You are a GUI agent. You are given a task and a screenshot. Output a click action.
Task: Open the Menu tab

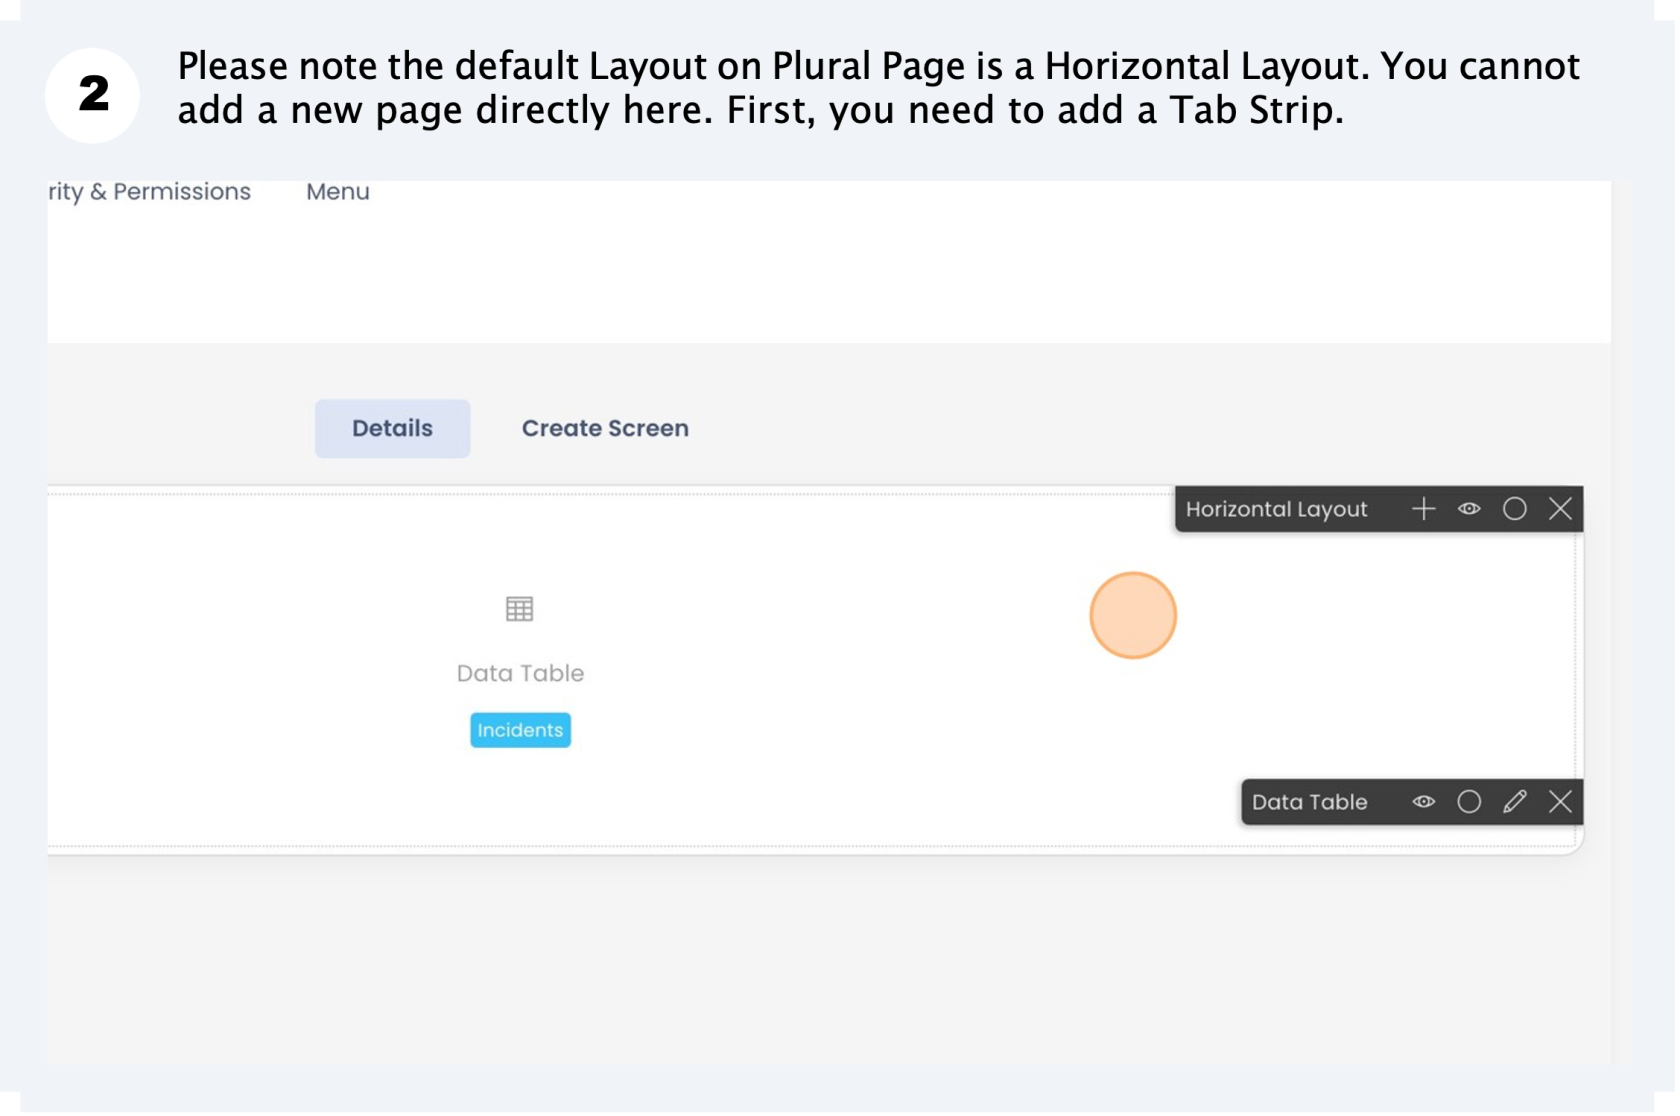pyautogui.click(x=338, y=192)
